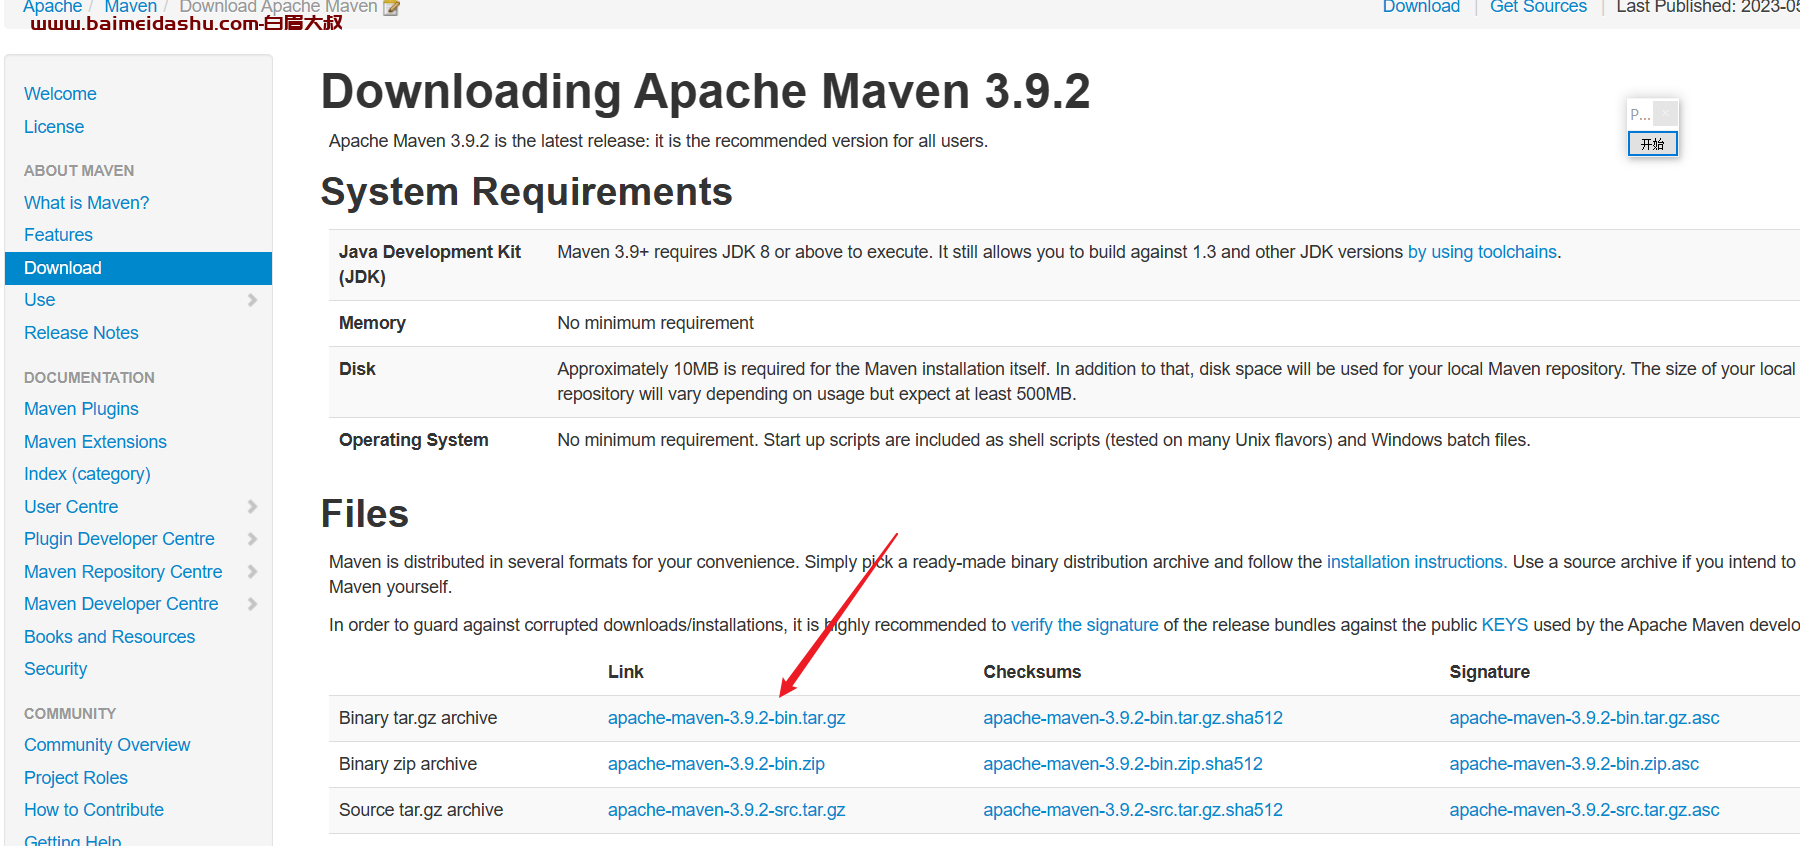This screenshot has height=846, width=1800.
Task: Click 'Download Apache Maven' breadcrumb text
Action: point(278,6)
